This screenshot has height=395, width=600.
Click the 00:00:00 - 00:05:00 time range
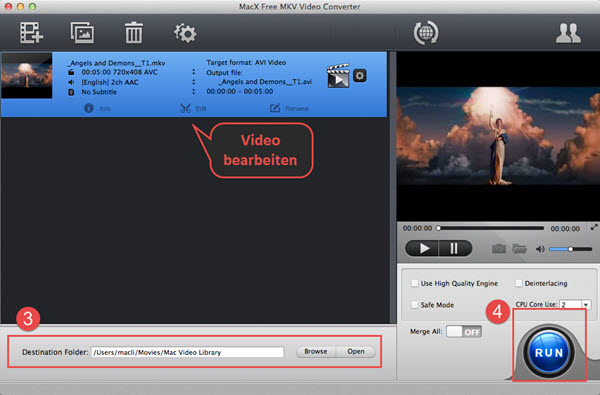pos(240,91)
